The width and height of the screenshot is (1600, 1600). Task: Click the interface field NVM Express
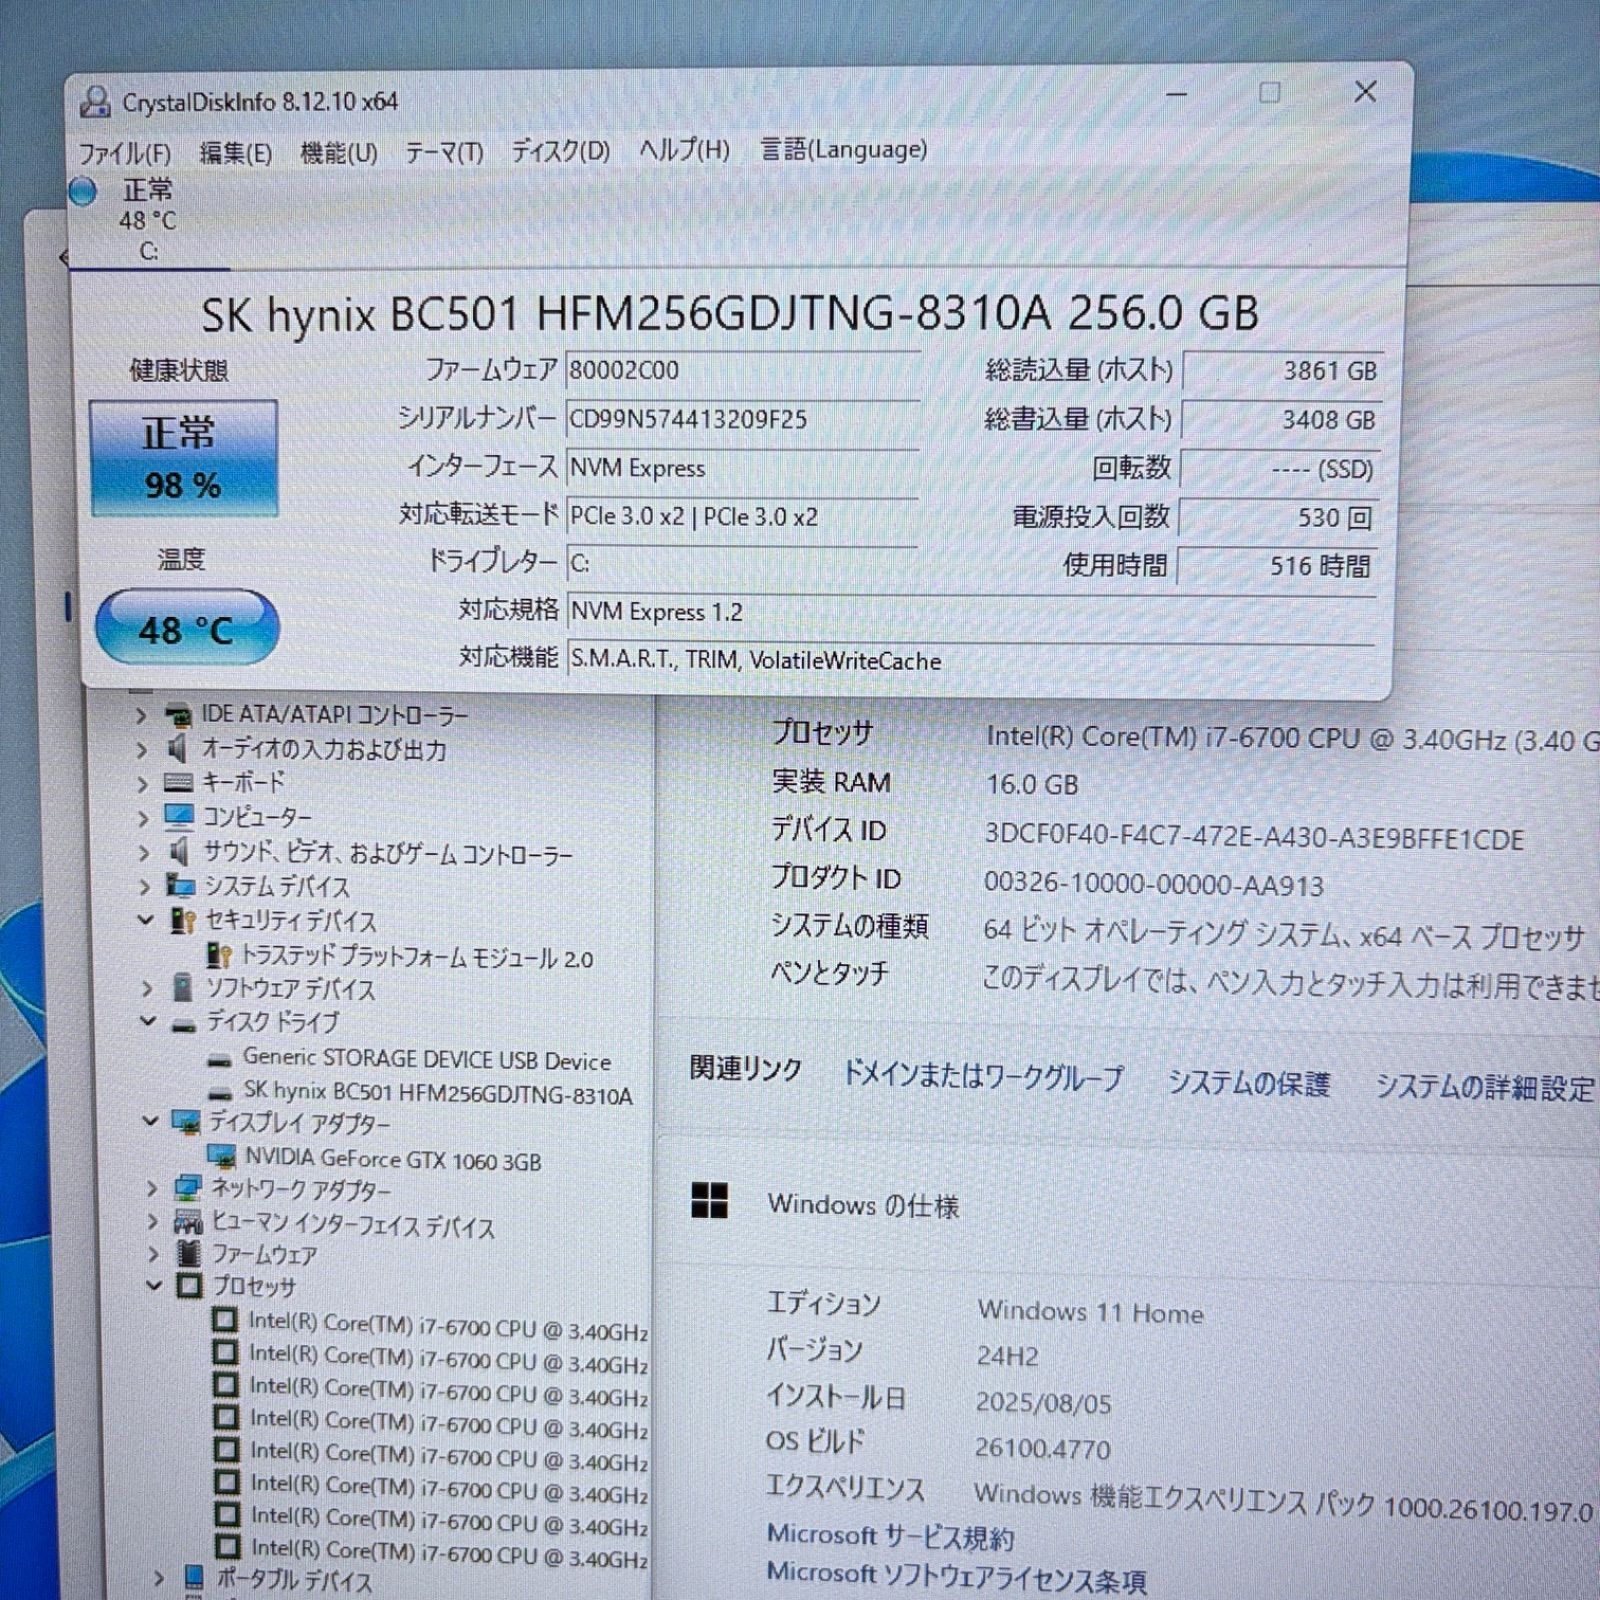coord(742,467)
